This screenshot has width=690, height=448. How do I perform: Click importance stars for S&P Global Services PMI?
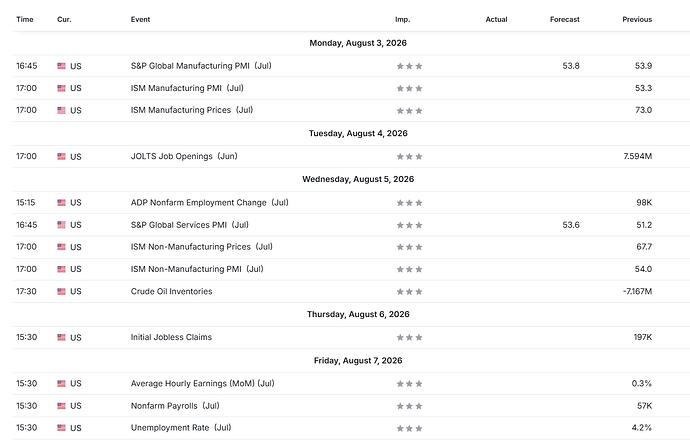(409, 225)
